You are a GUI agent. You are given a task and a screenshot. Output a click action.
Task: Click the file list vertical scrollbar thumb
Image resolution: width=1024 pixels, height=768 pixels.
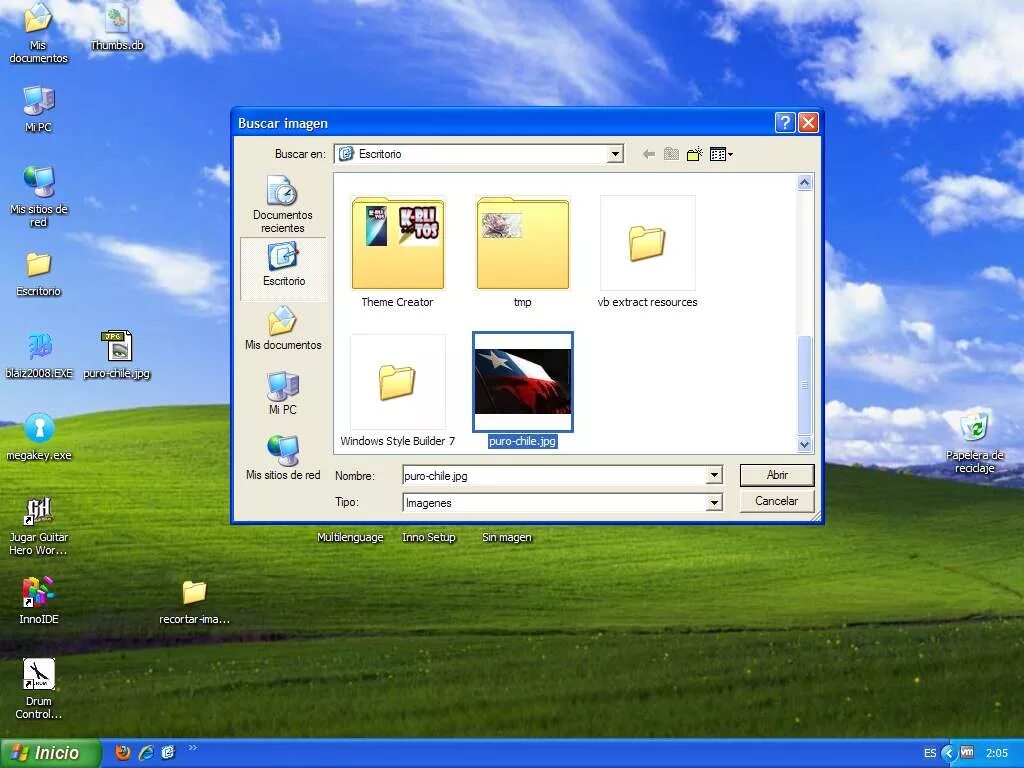(805, 385)
